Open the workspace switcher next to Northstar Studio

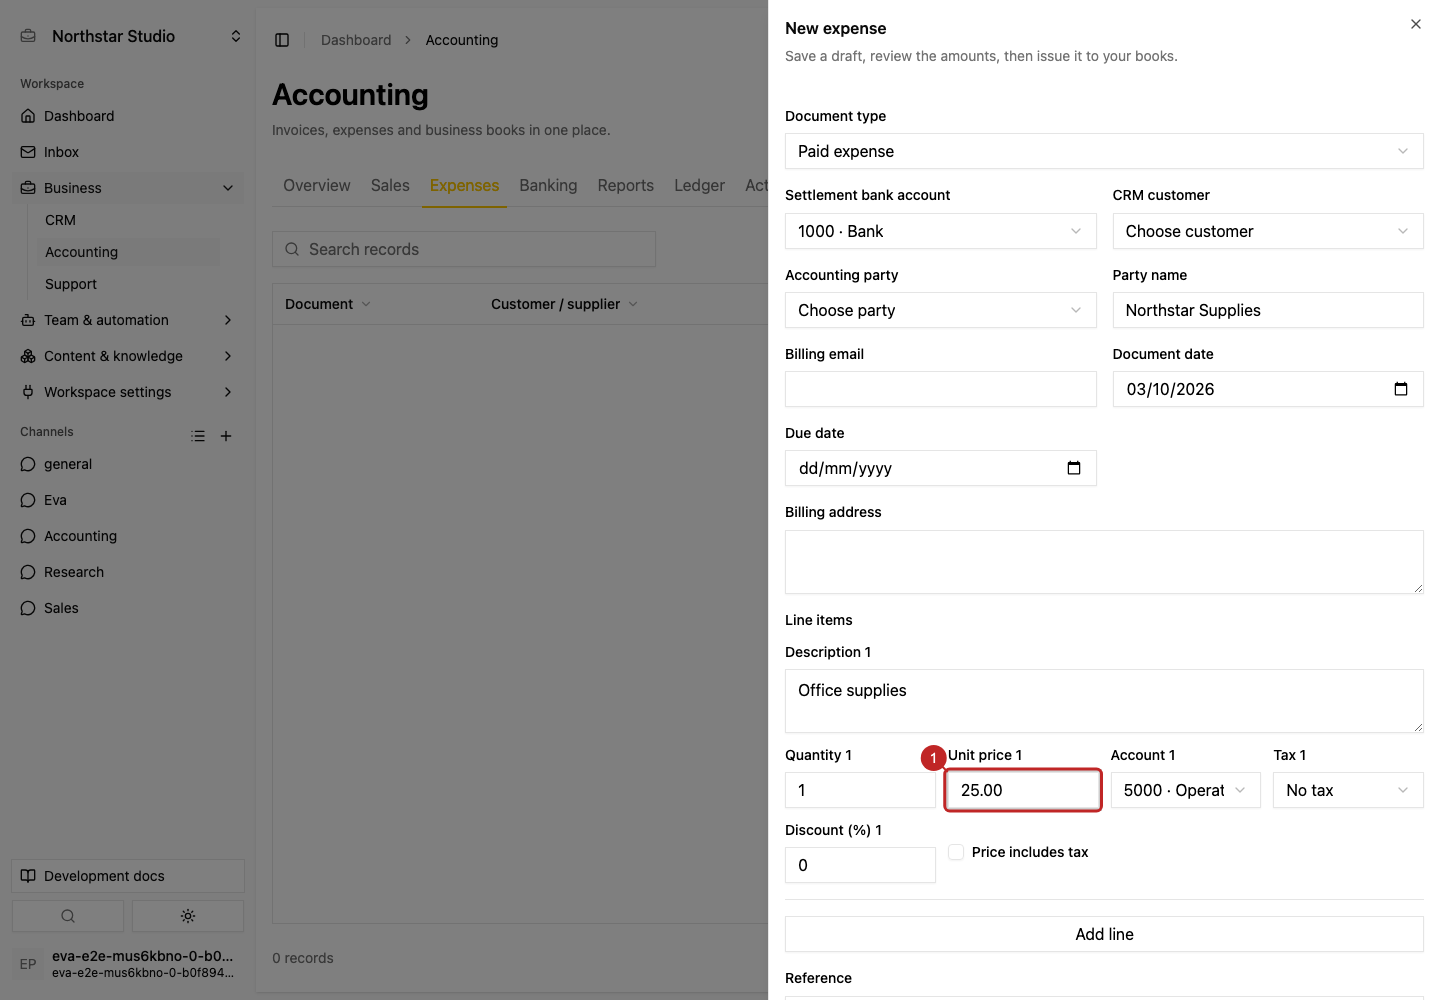click(236, 36)
